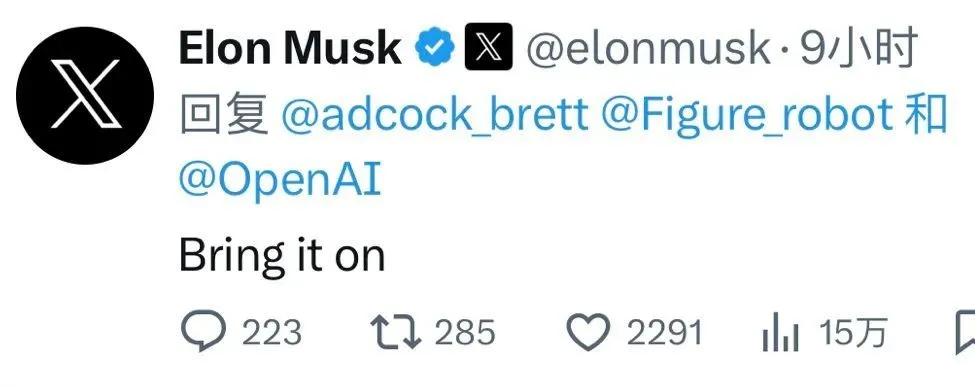Click the 2291 likes count

[664, 332]
